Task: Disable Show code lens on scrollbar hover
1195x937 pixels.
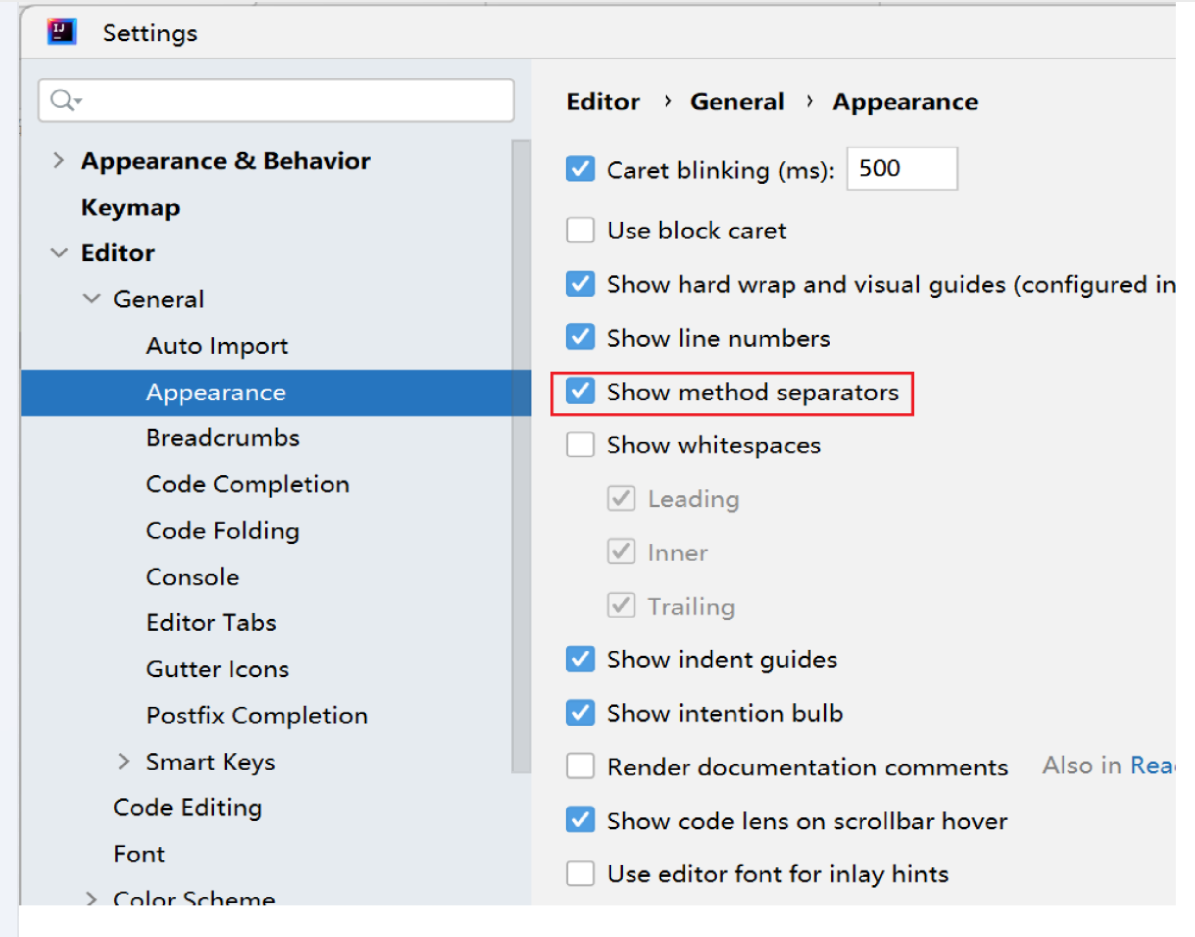Action: click(580, 820)
